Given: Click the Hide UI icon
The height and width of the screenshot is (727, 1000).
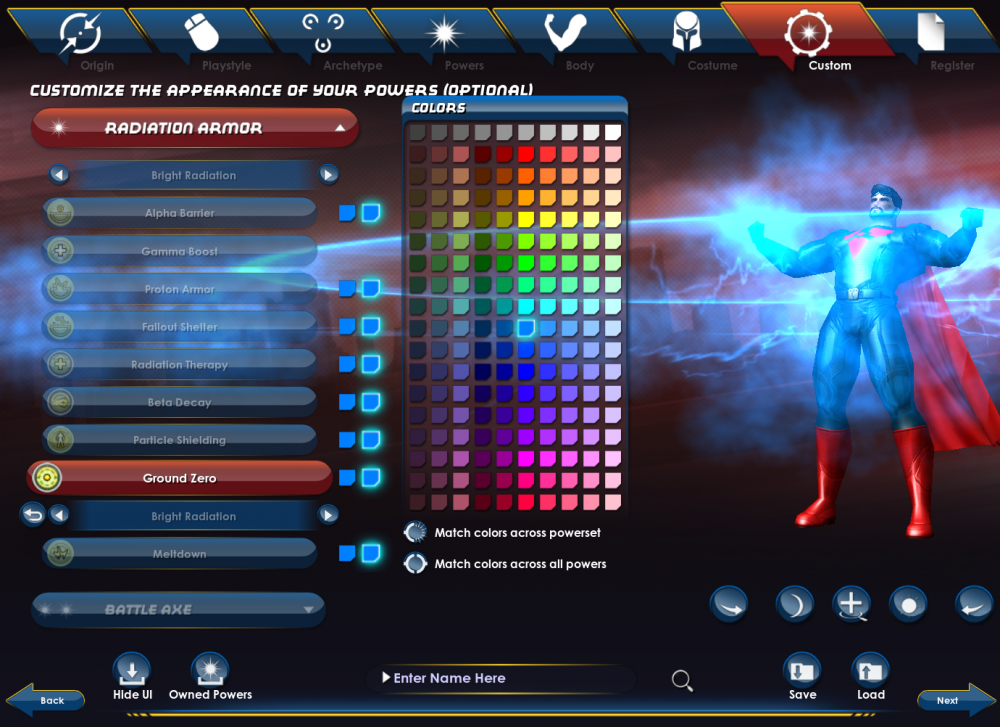Looking at the screenshot, I should click(x=132, y=671).
